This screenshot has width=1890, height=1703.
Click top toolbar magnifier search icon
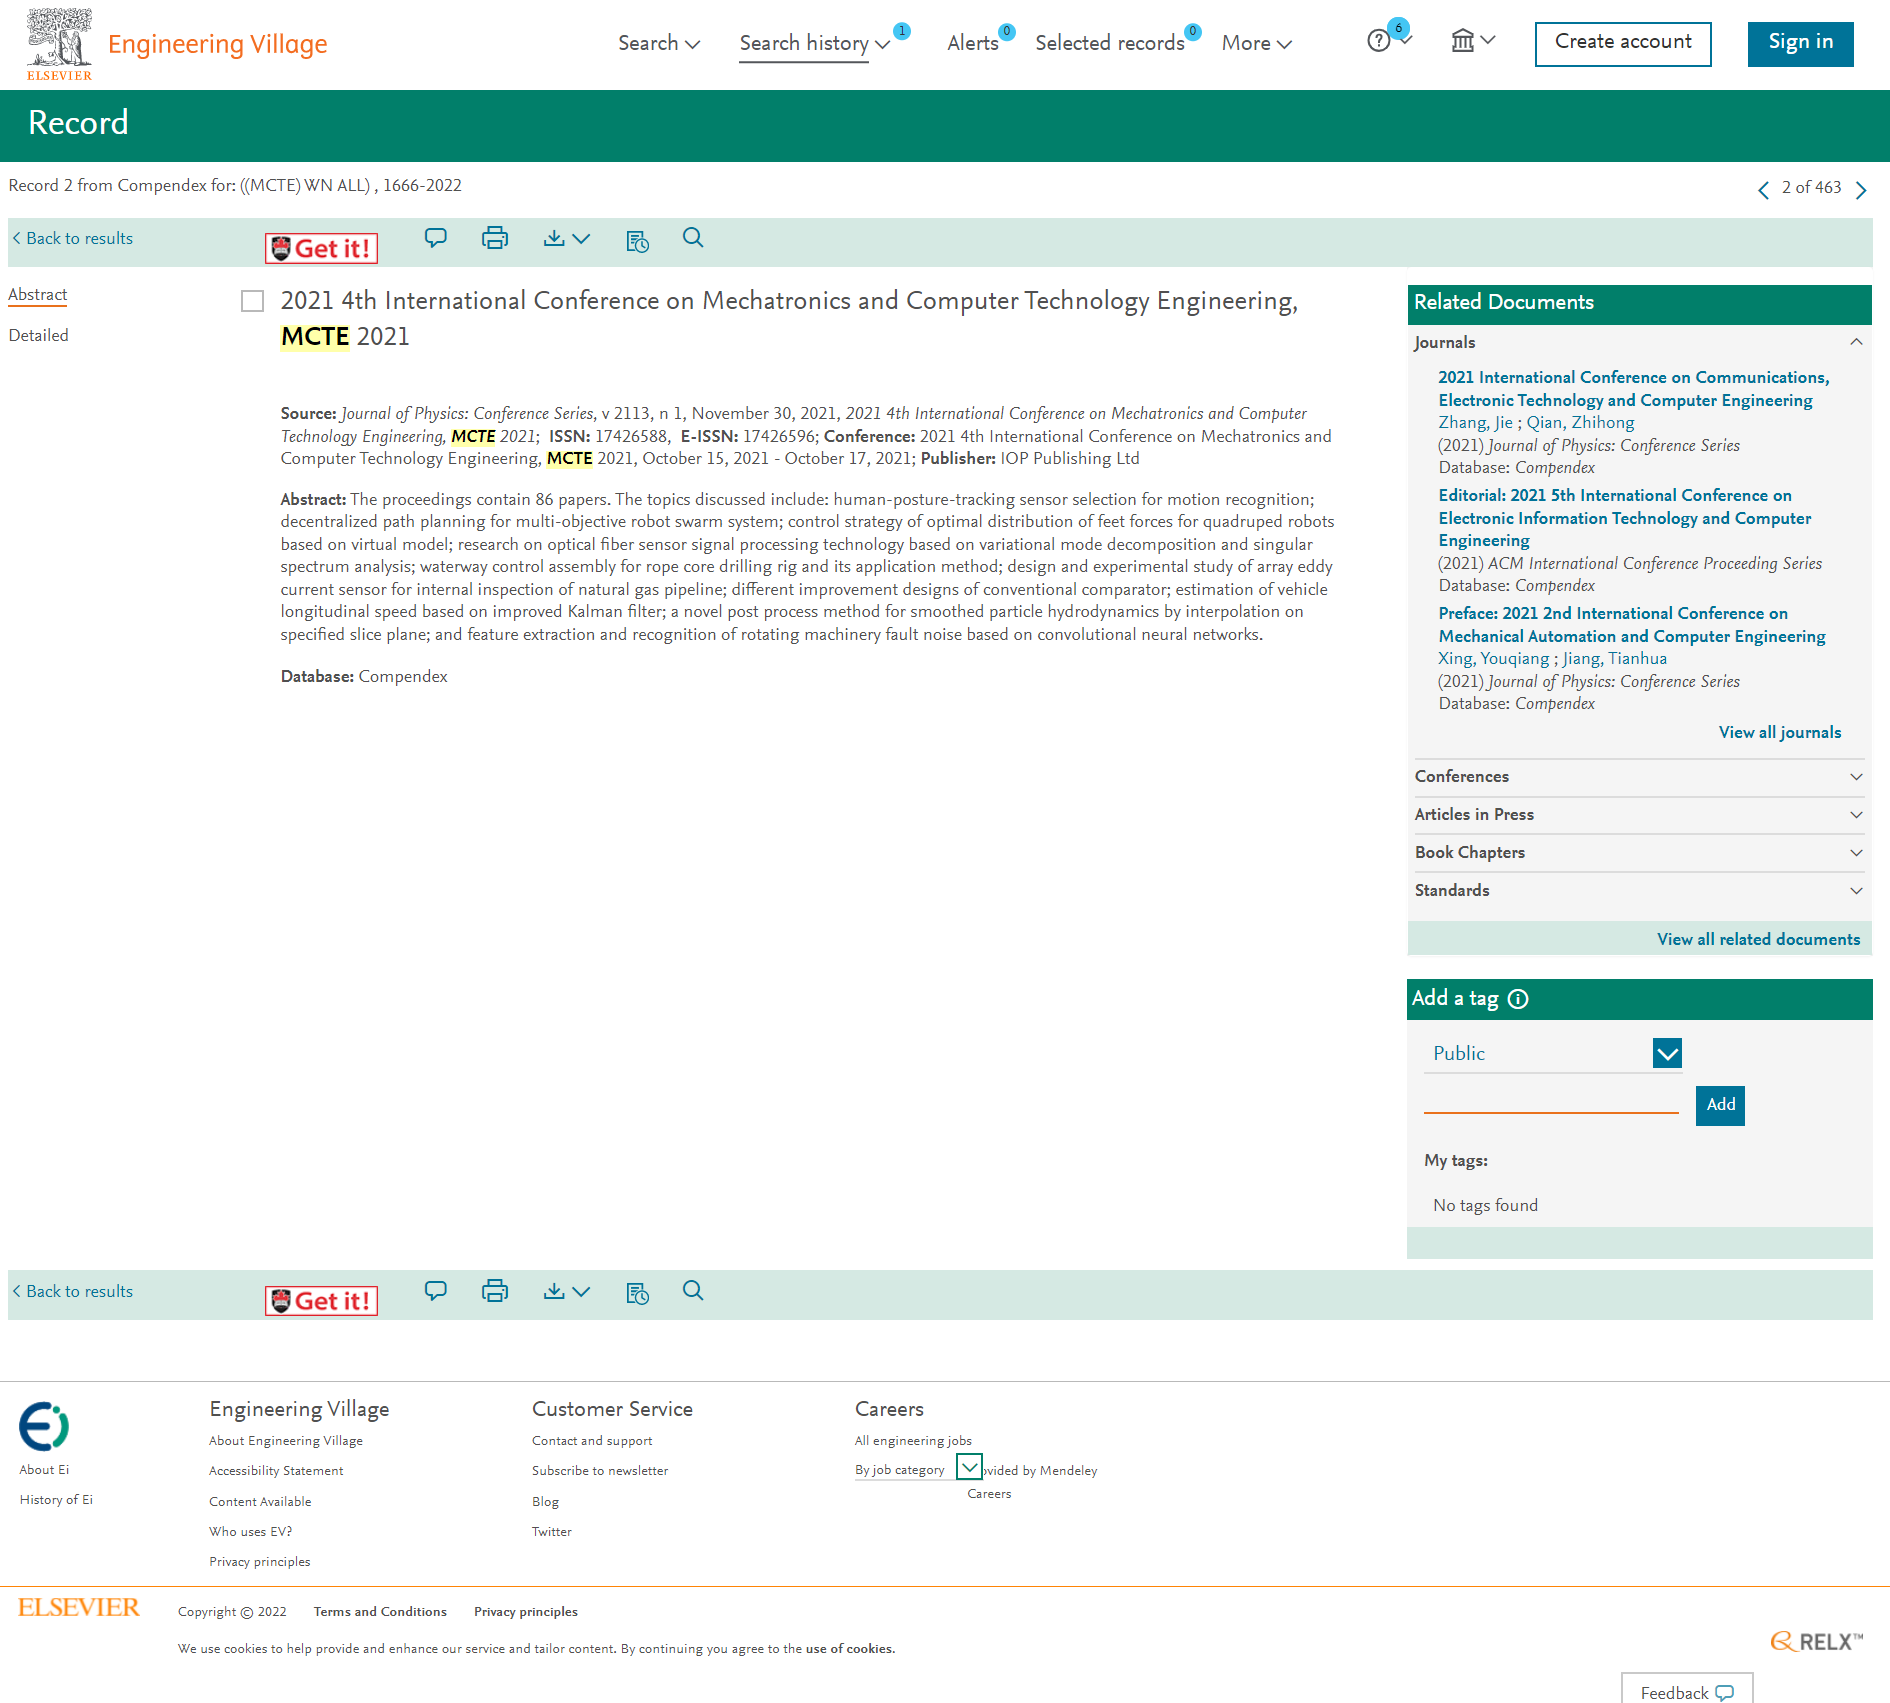click(x=693, y=238)
